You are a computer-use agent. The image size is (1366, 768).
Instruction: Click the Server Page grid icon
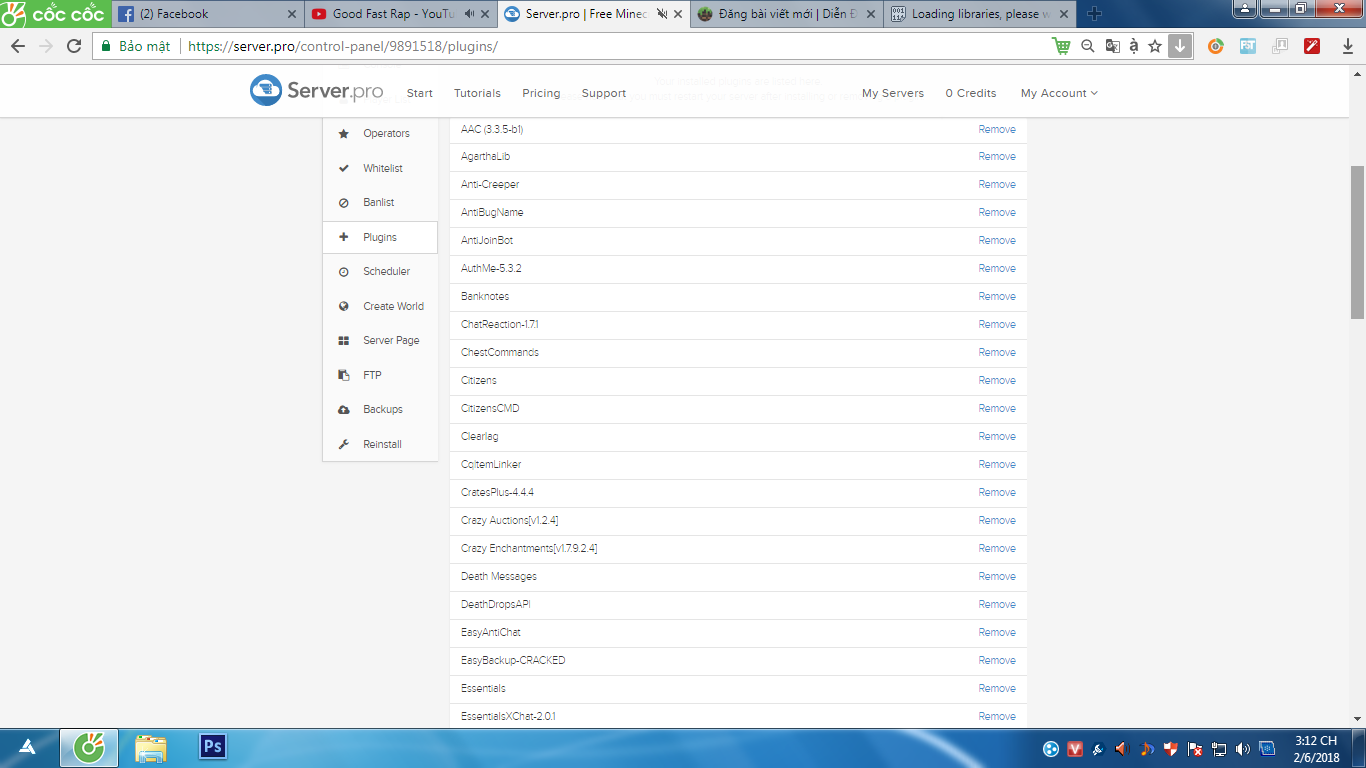click(344, 341)
